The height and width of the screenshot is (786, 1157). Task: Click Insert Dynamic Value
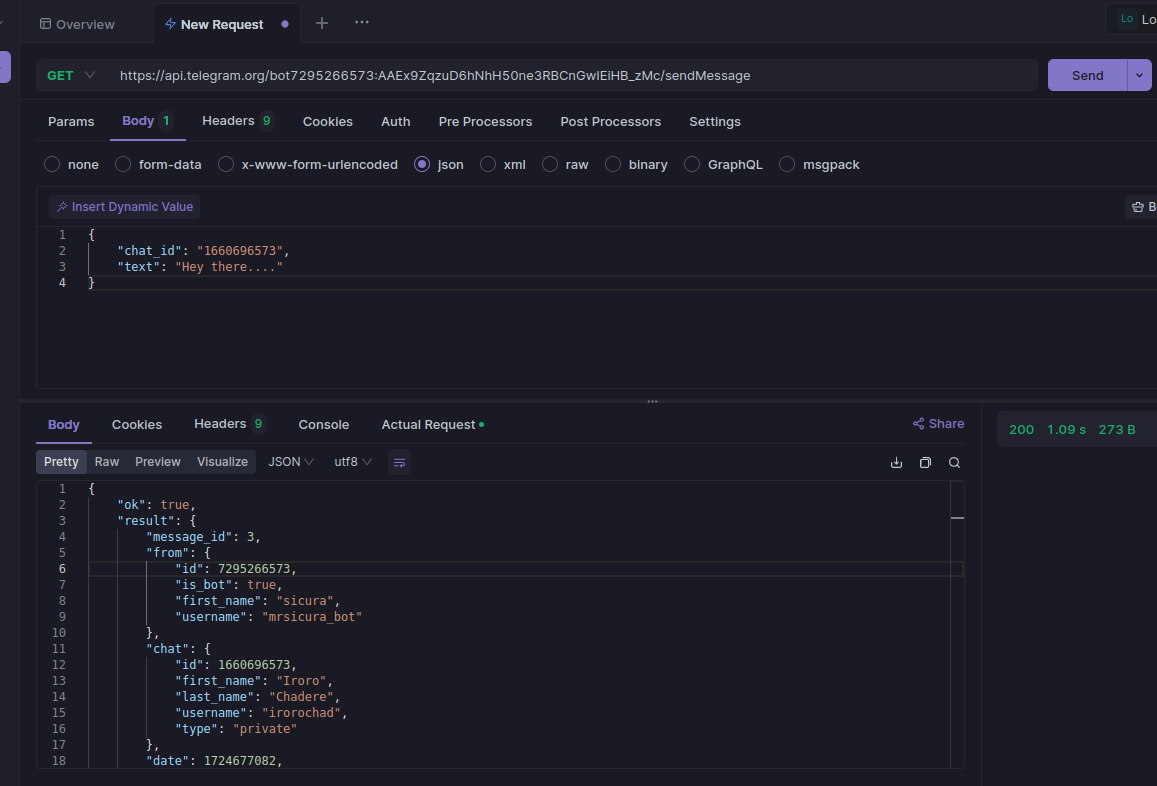tap(125, 207)
